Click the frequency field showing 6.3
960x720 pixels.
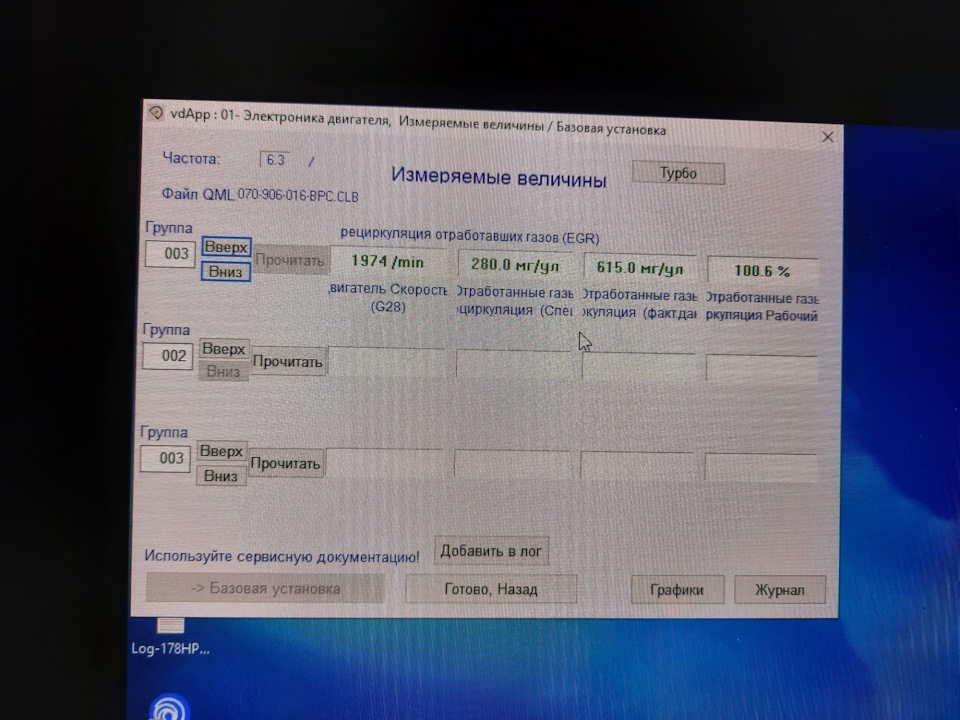(x=275, y=160)
